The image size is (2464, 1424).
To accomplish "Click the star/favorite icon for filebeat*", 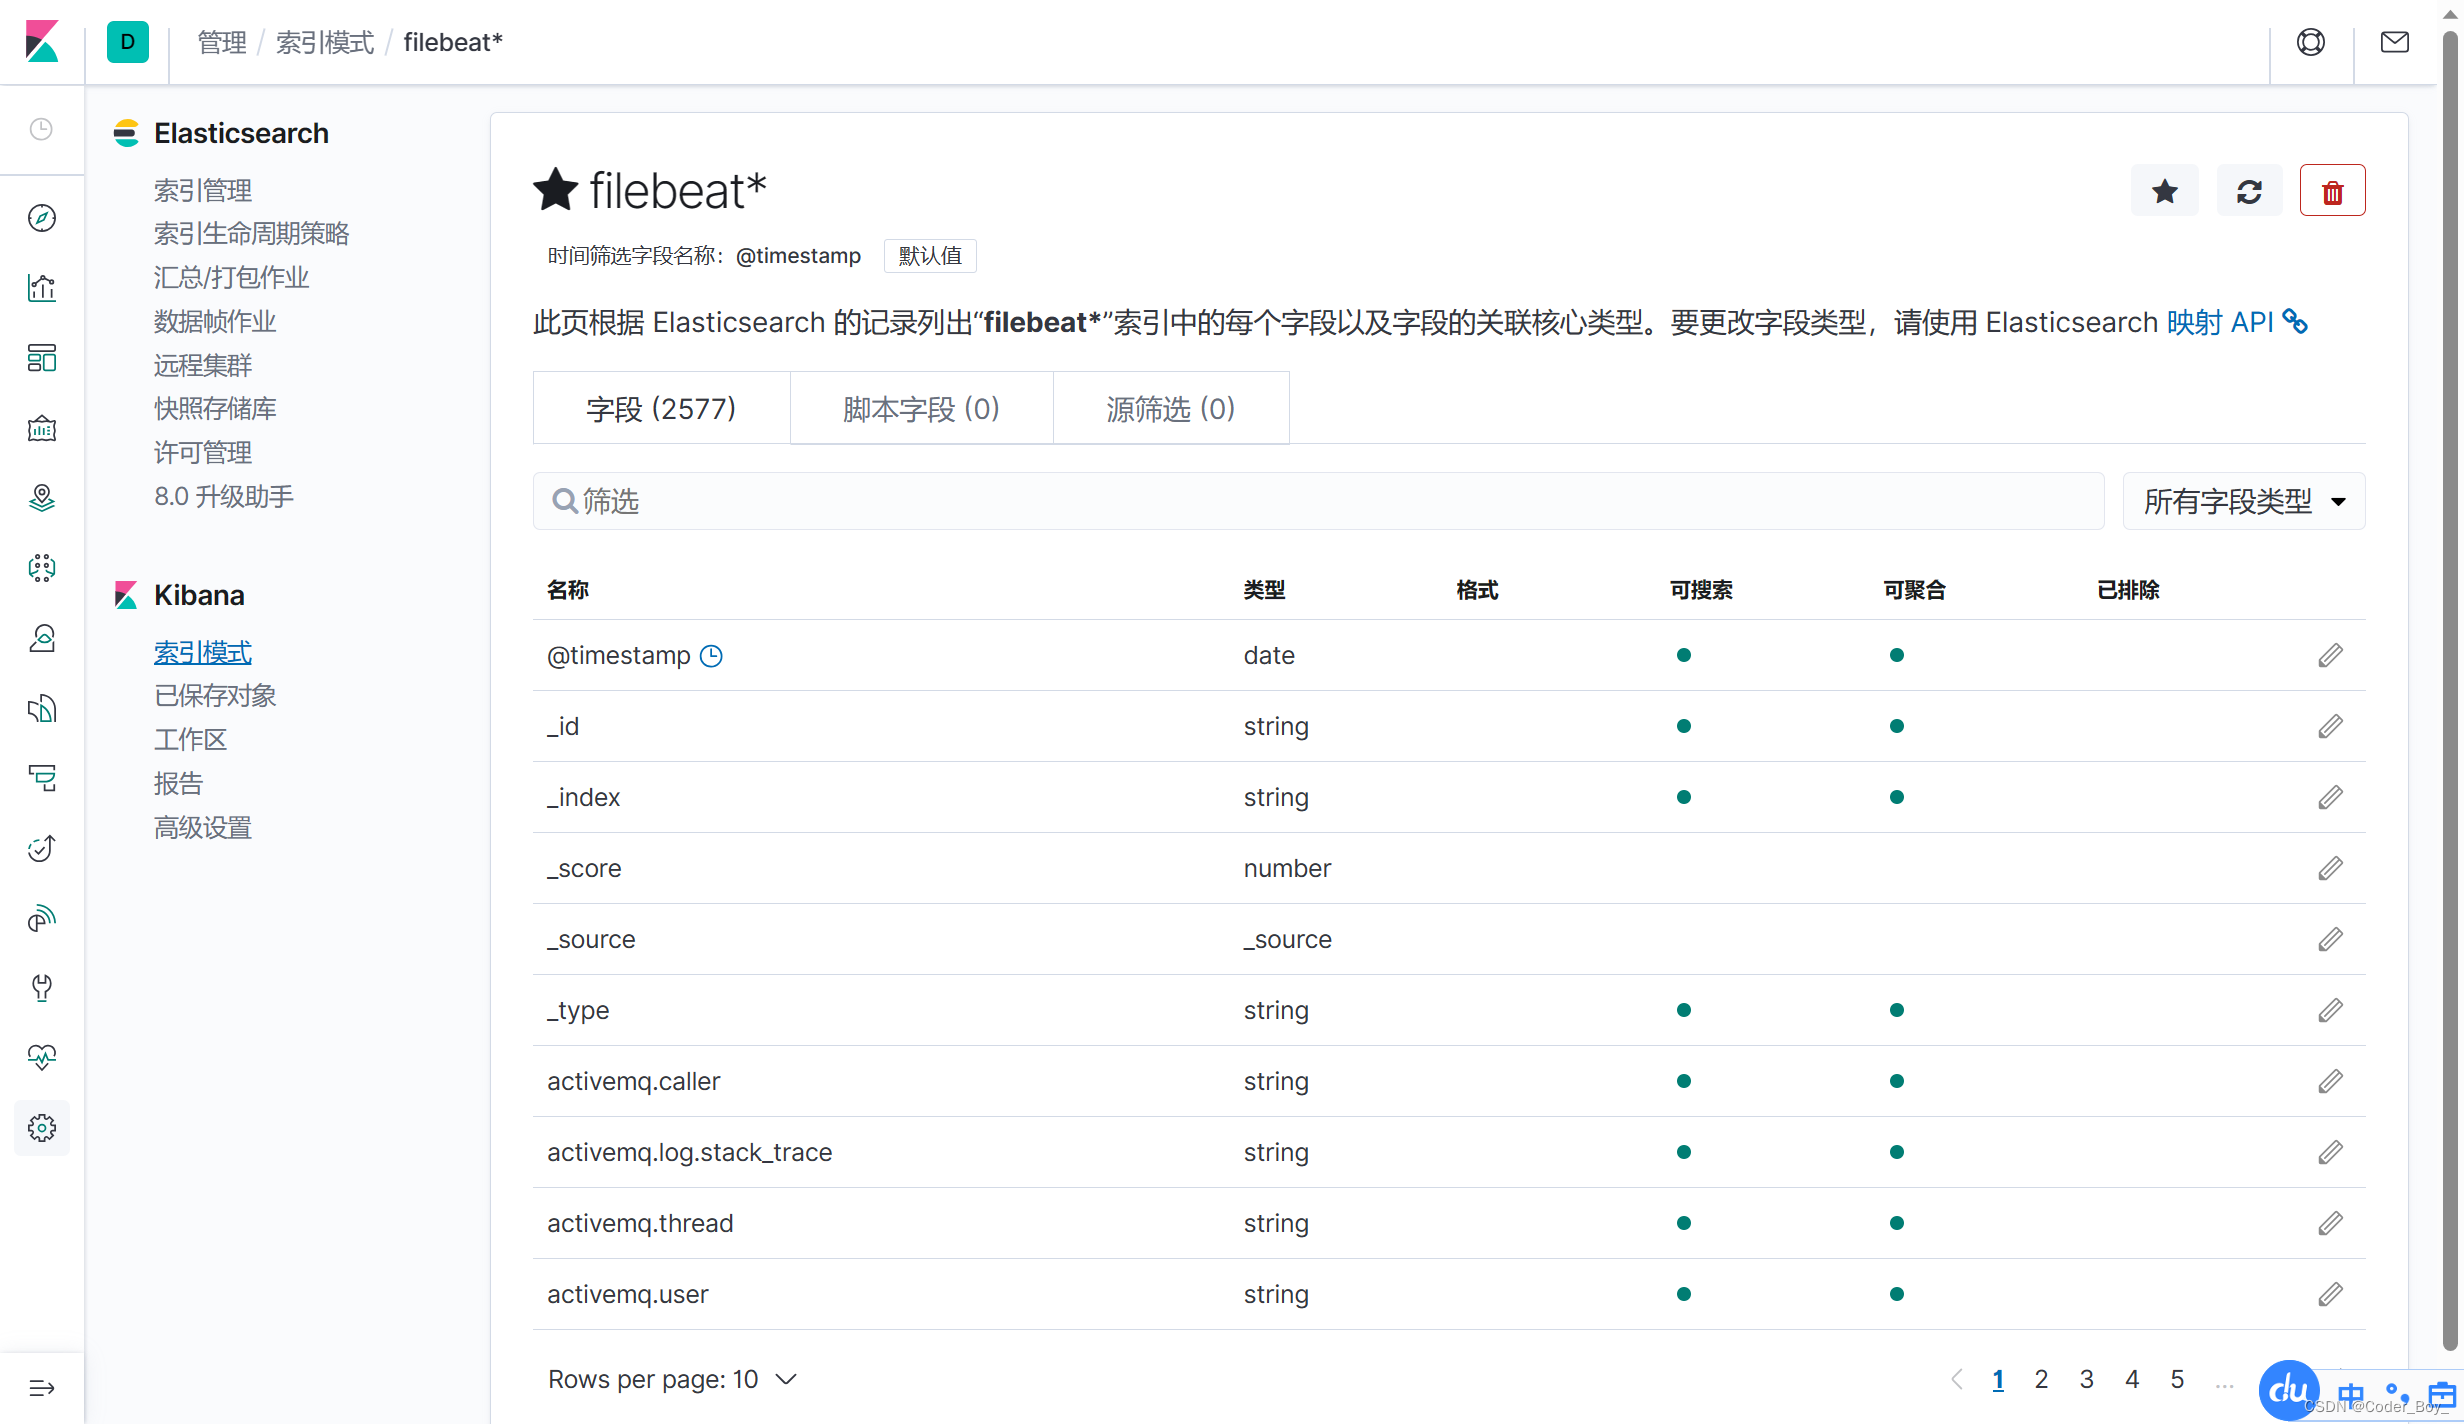I will 2164,190.
